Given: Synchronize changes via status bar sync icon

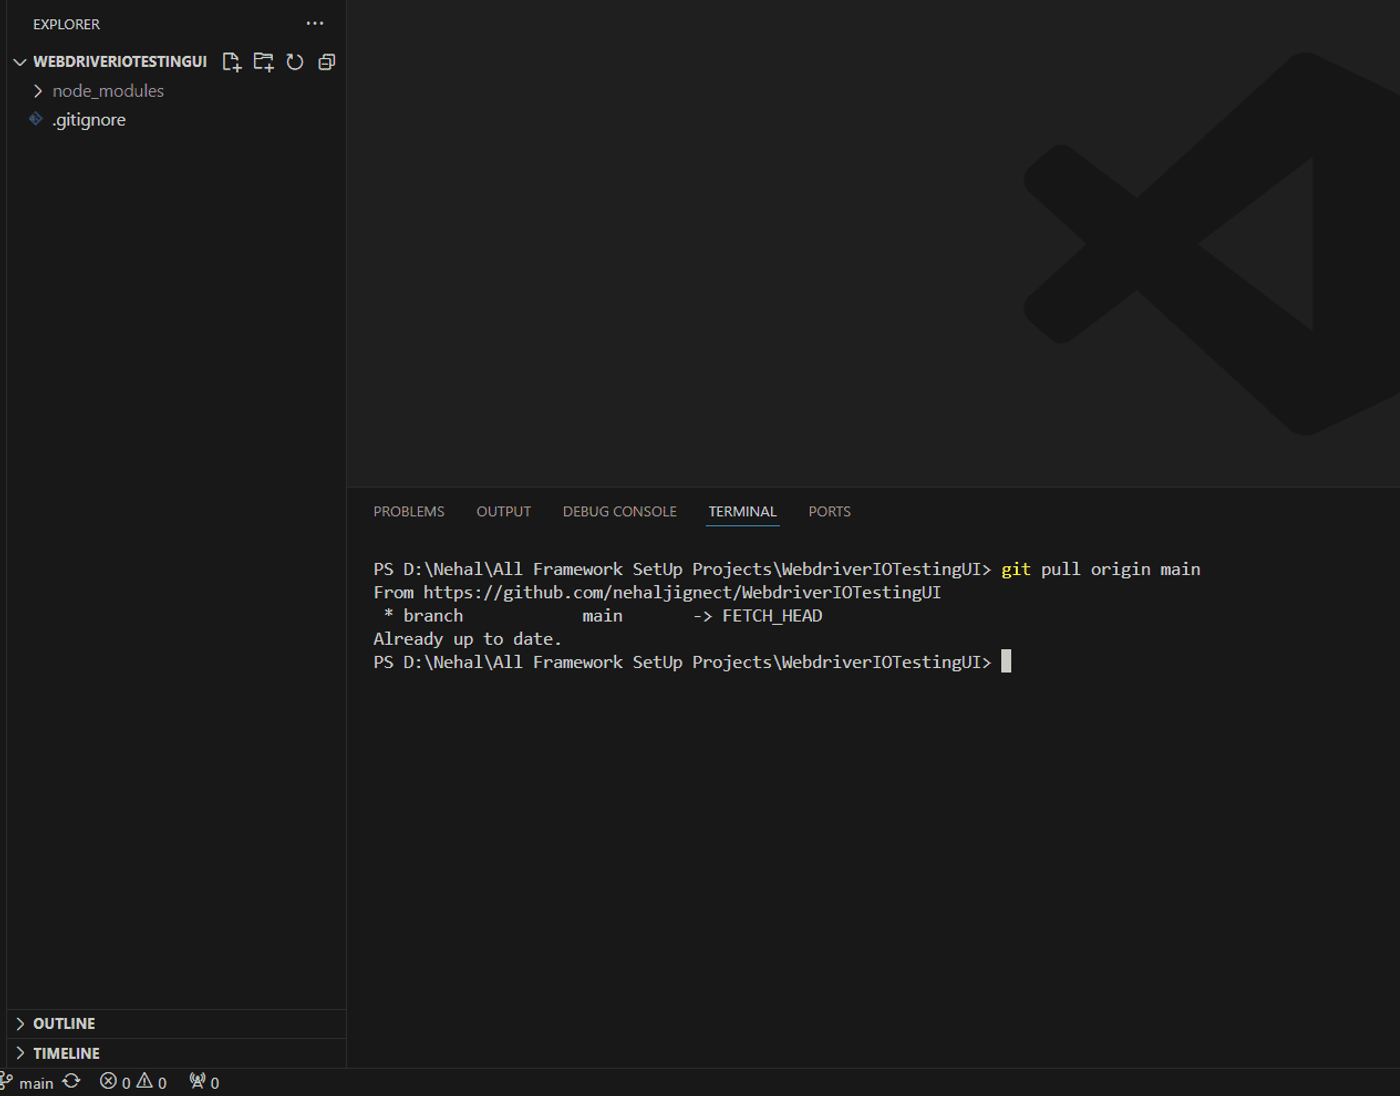Looking at the screenshot, I should coord(72,1082).
